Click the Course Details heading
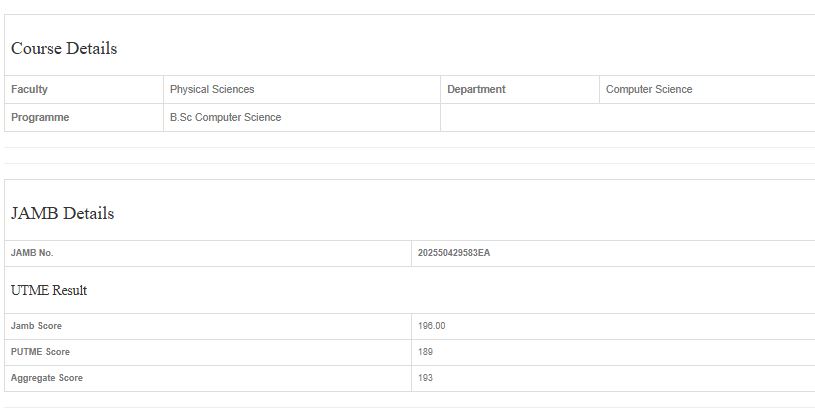This screenshot has width=815, height=414. point(64,49)
